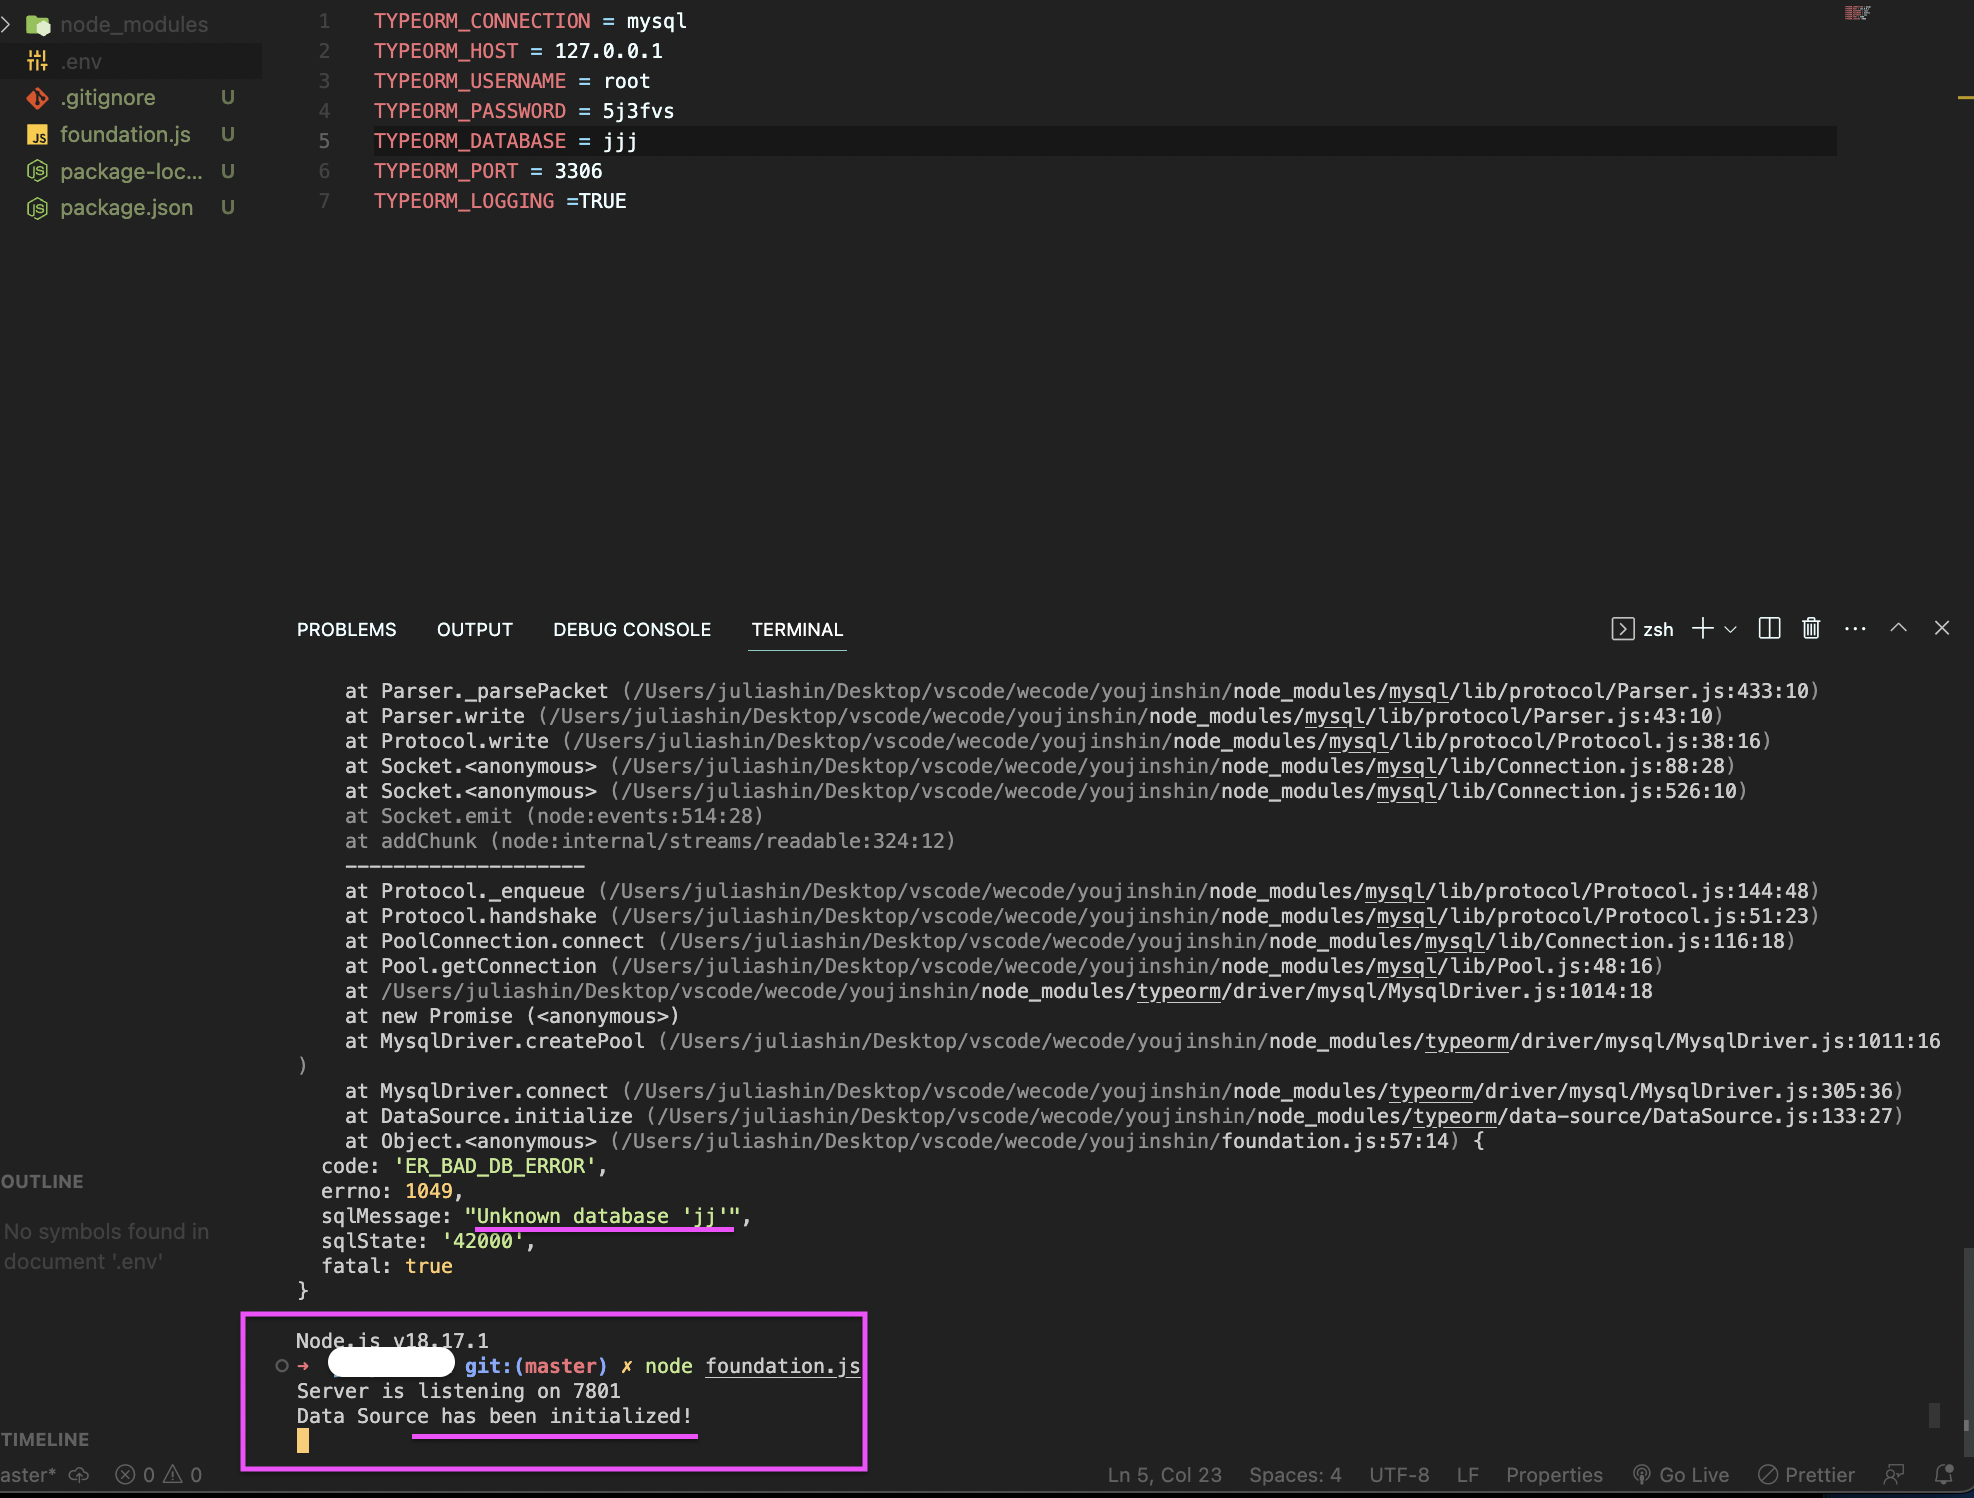Change indentation via Spaces: 4
The image size is (1974, 1498).
point(1295,1474)
